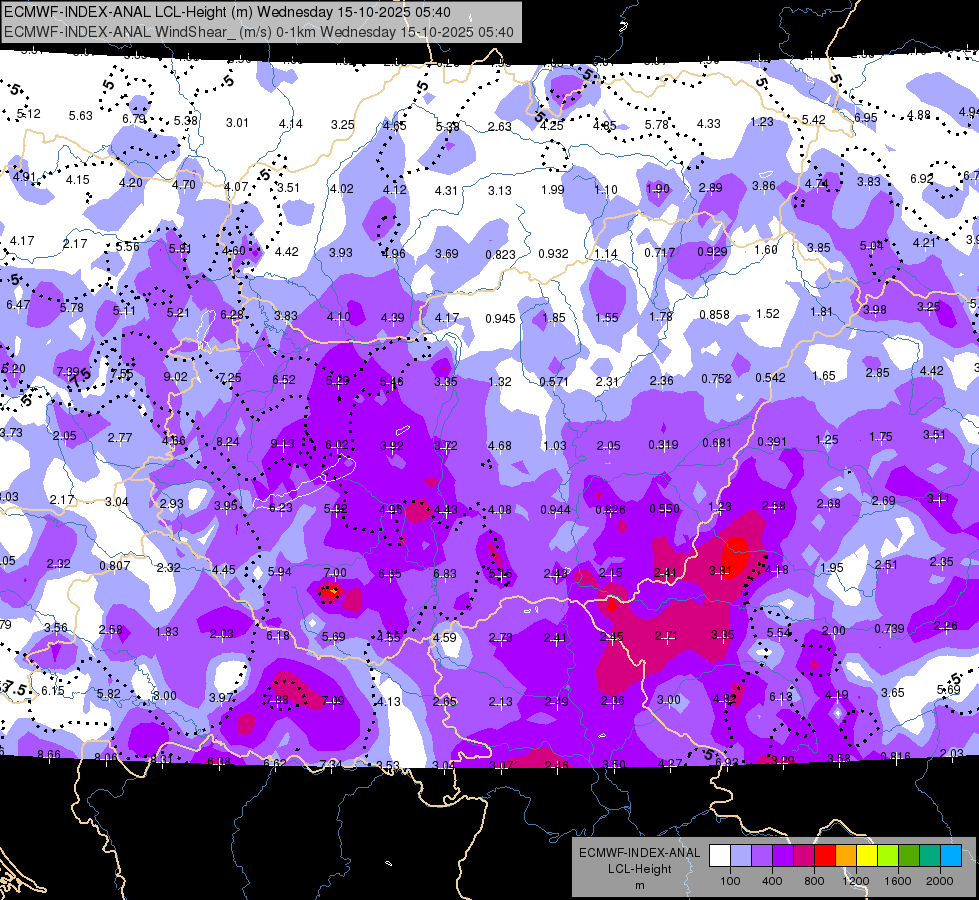The image size is (979, 900).
Task: Click the wind shear value 6.95
Action: (x=866, y=117)
